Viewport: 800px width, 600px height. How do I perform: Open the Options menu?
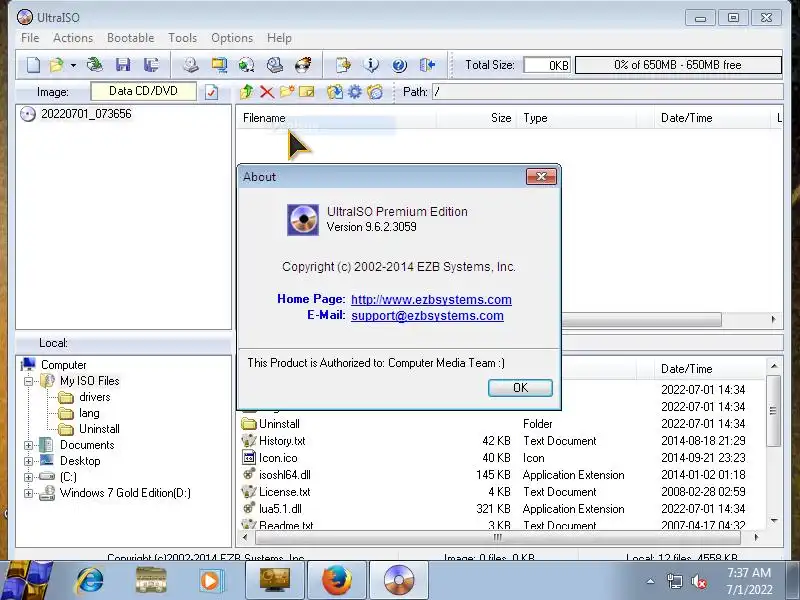click(x=232, y=38)
